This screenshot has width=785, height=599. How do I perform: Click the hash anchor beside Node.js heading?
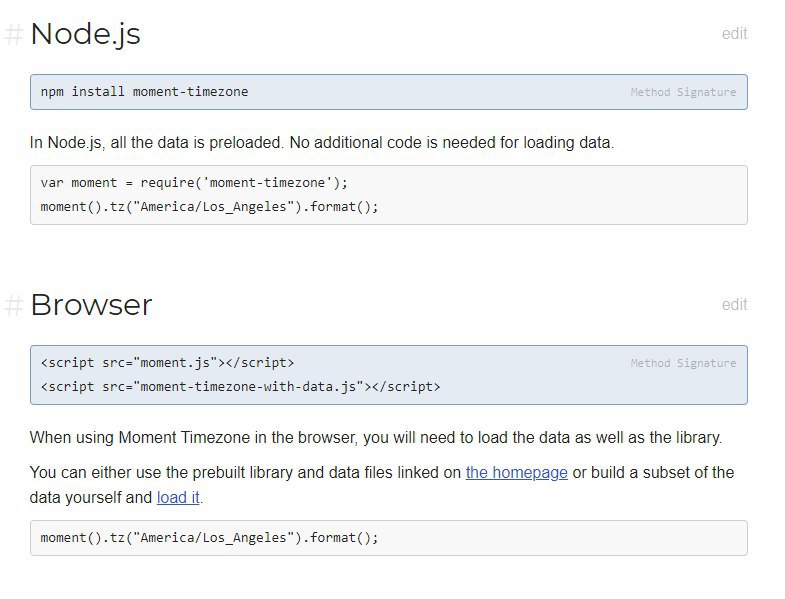click(14, 35)
